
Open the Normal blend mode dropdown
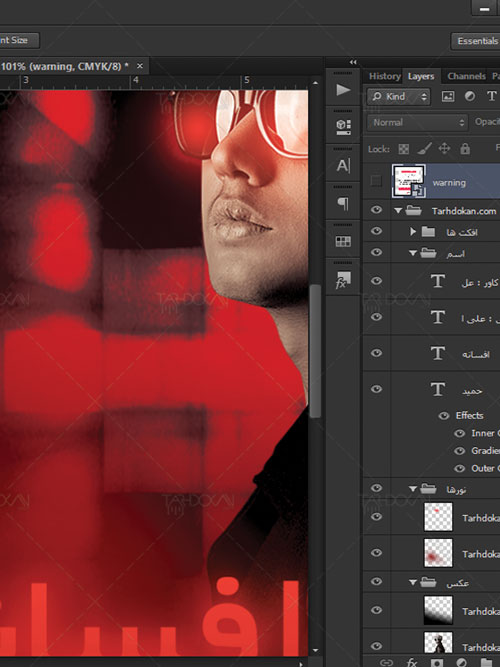coord(417,123)
